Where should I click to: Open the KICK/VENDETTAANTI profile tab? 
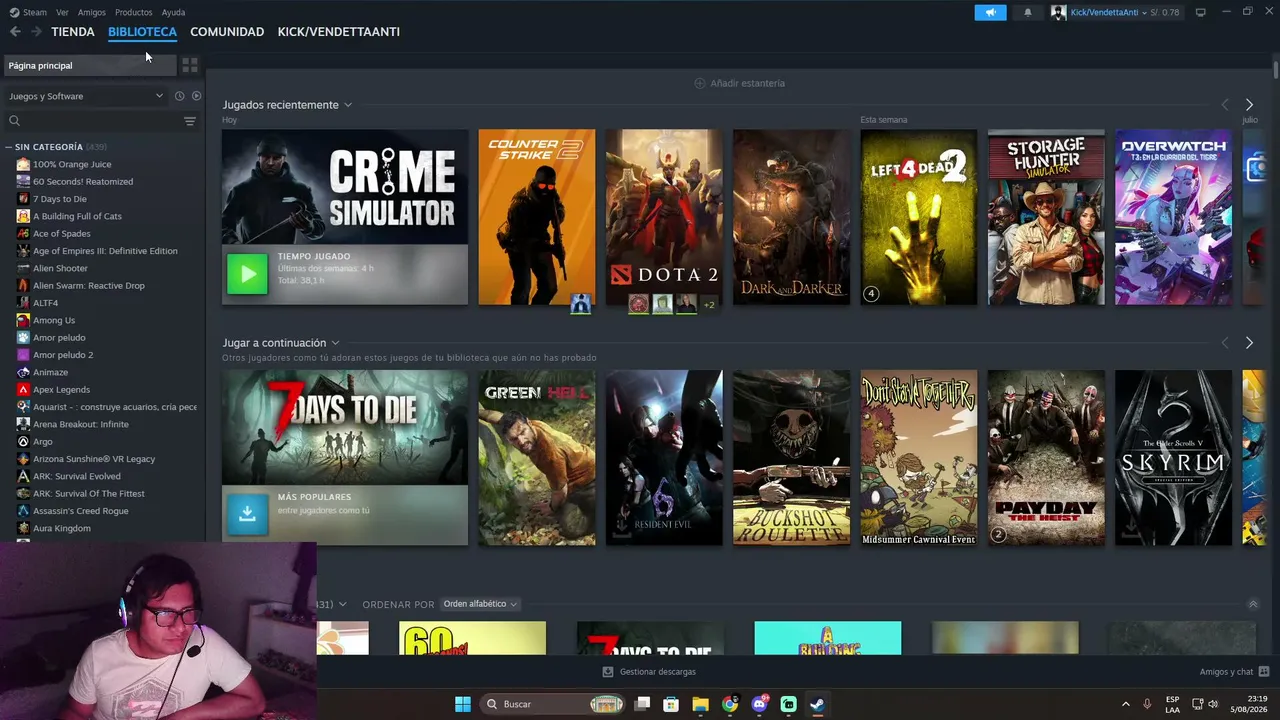click(339, 32)
